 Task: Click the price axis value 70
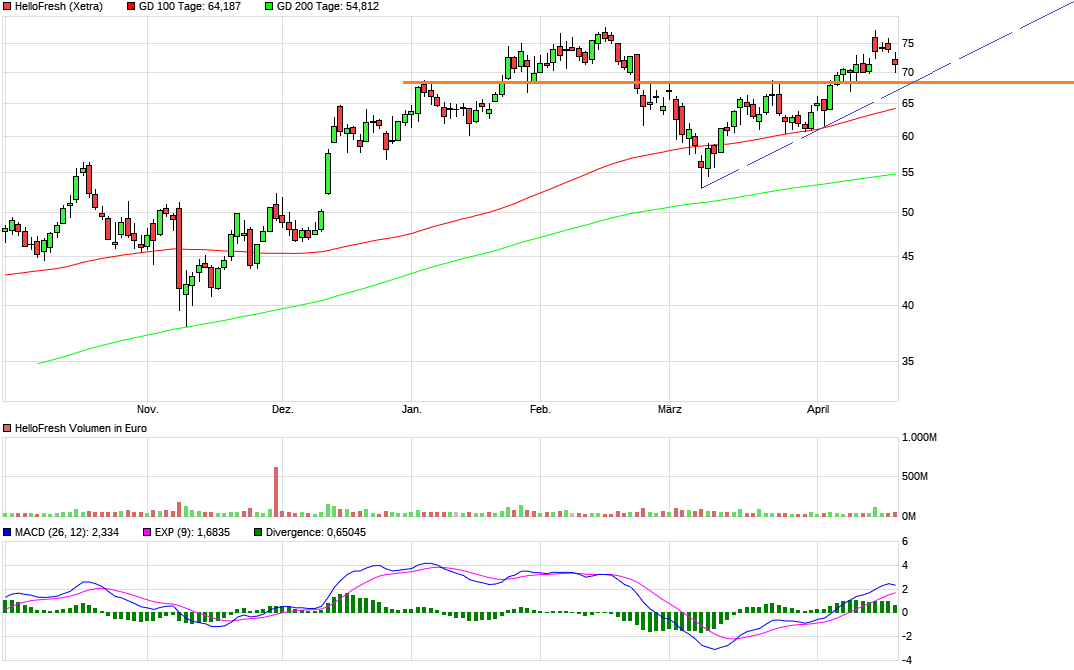(908, 72)
